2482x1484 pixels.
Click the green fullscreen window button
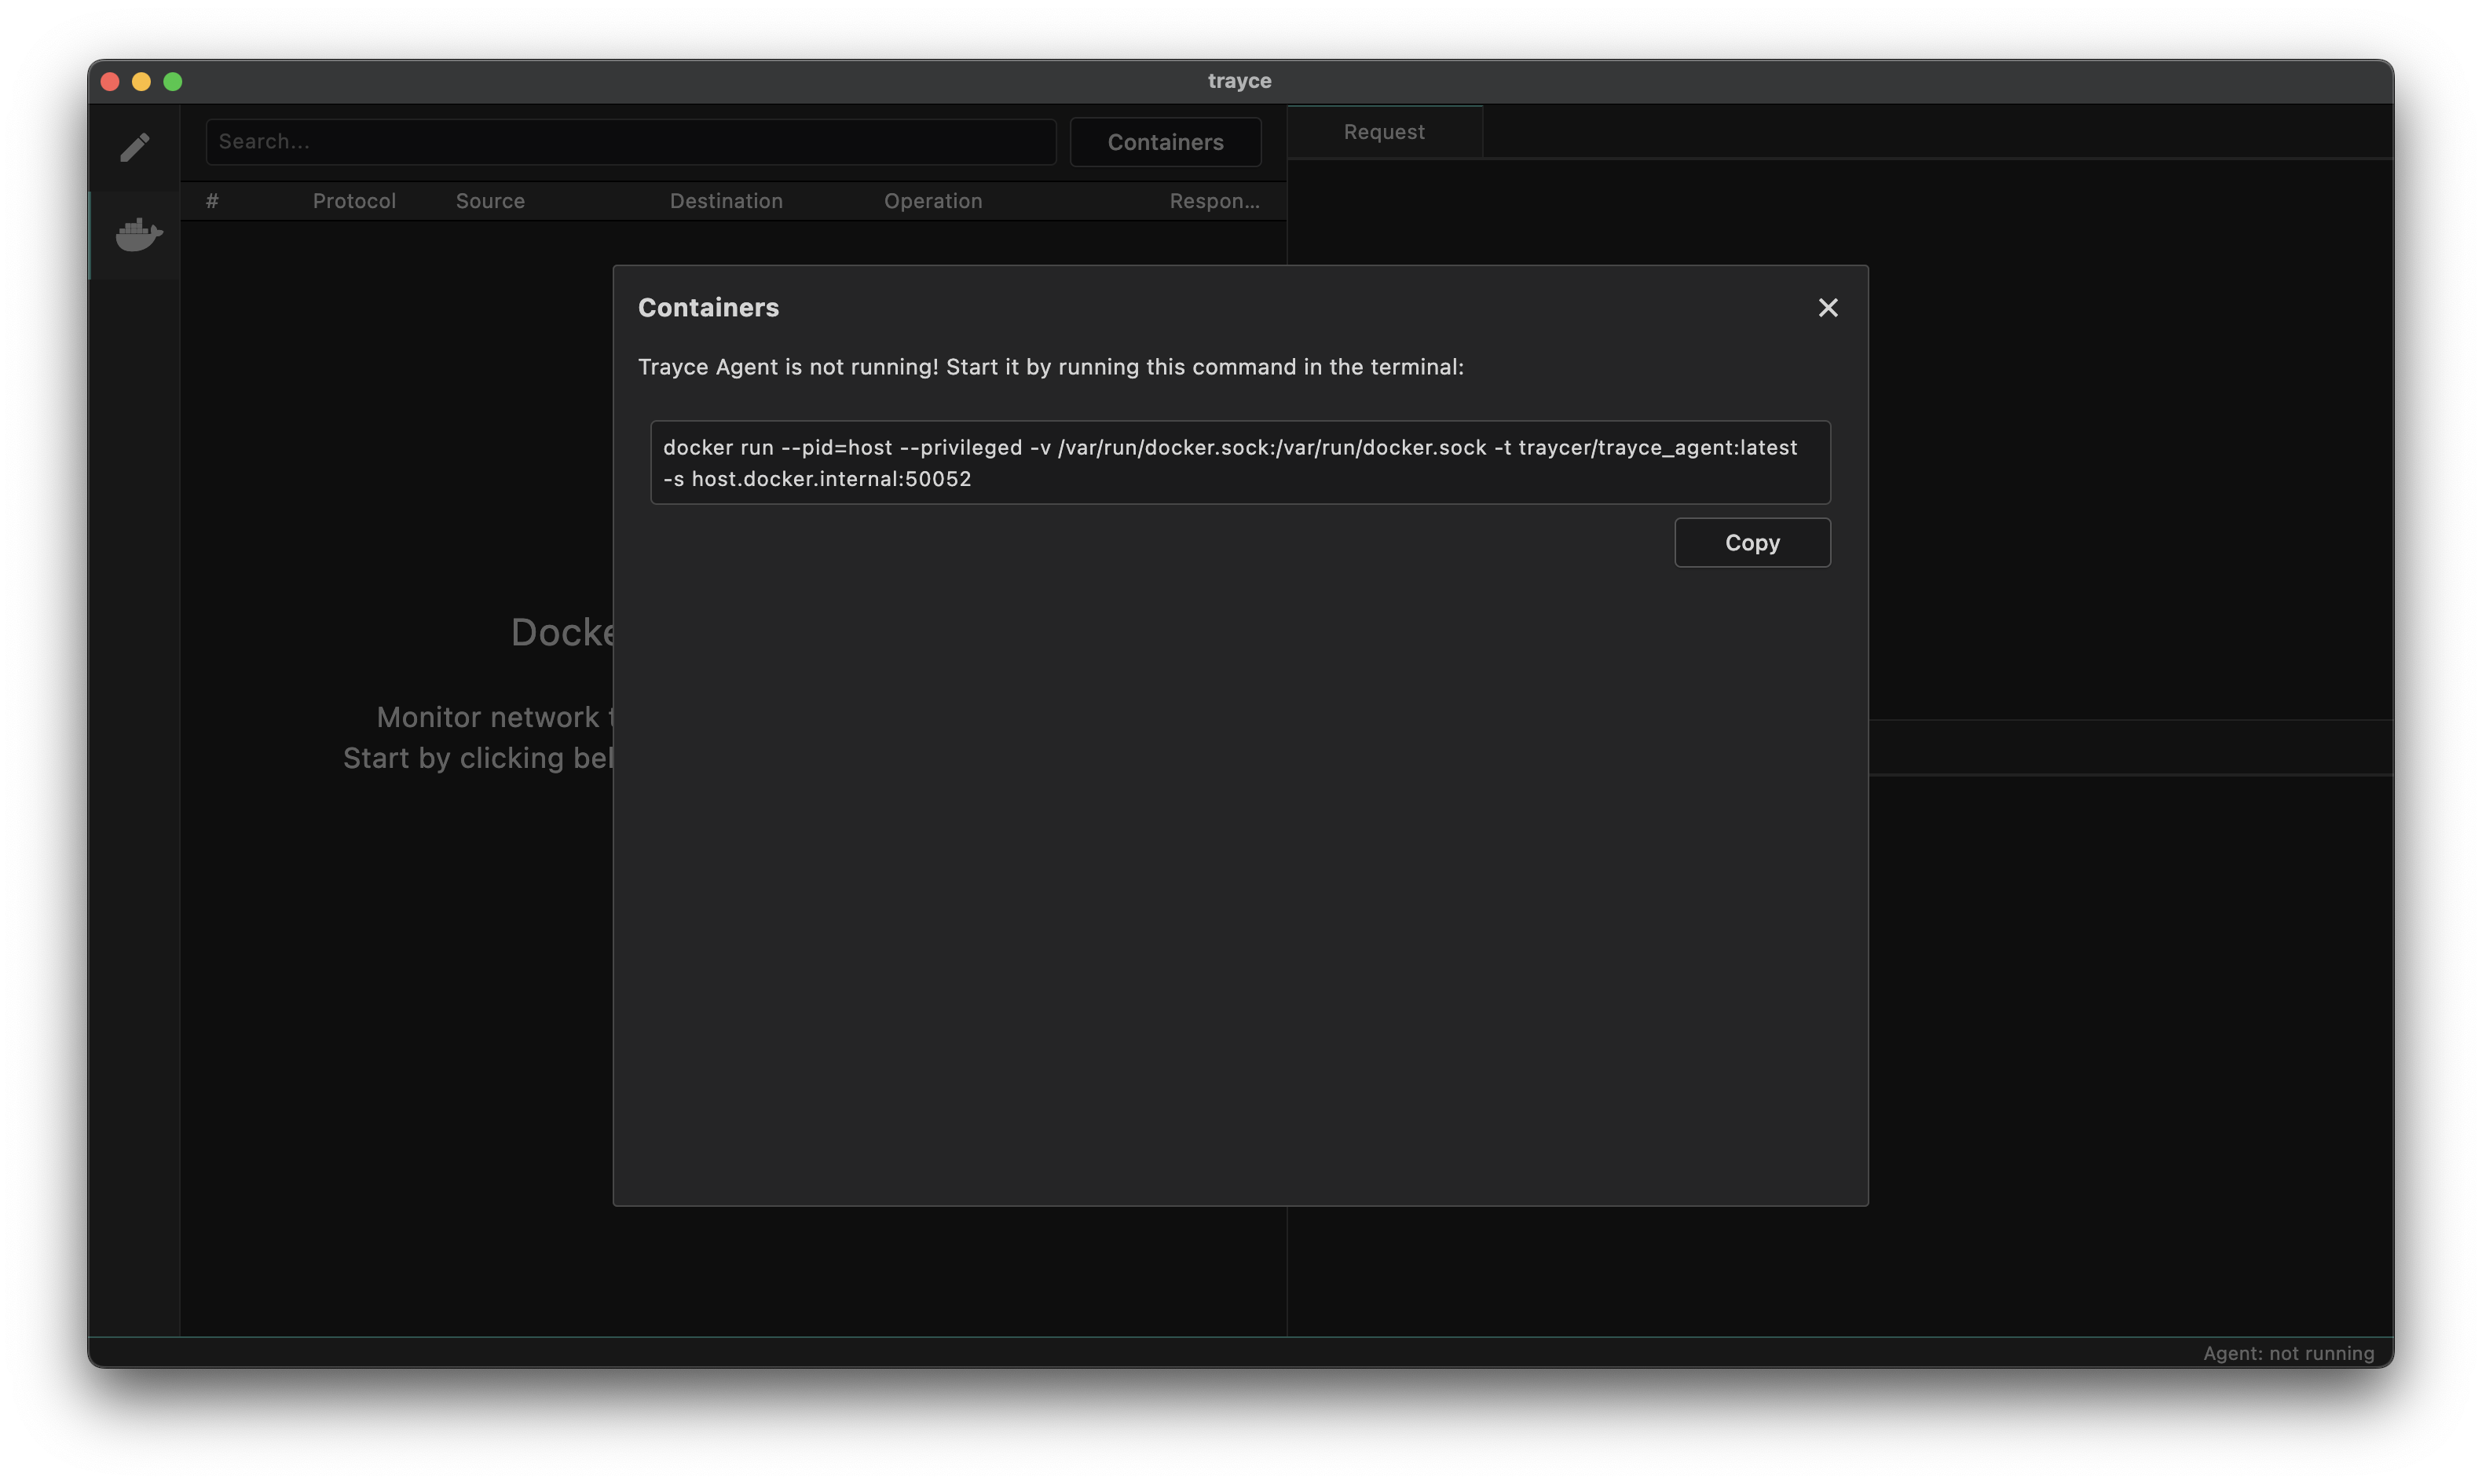click(173, 81)
